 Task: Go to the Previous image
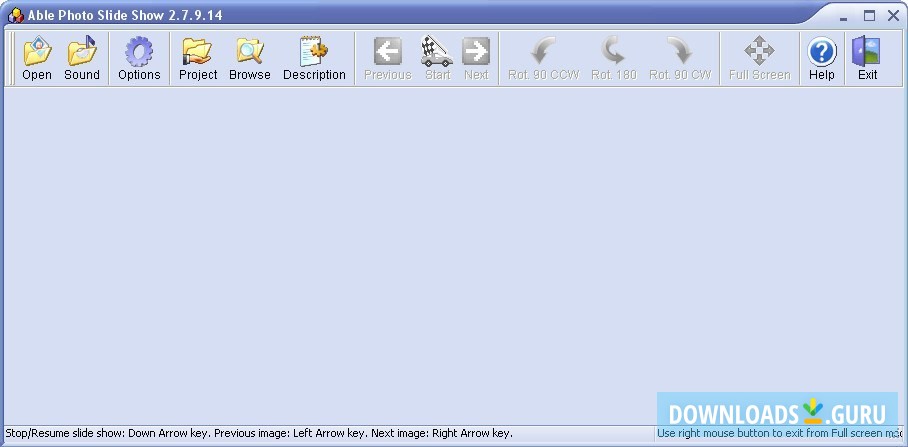tap(387, 58)
